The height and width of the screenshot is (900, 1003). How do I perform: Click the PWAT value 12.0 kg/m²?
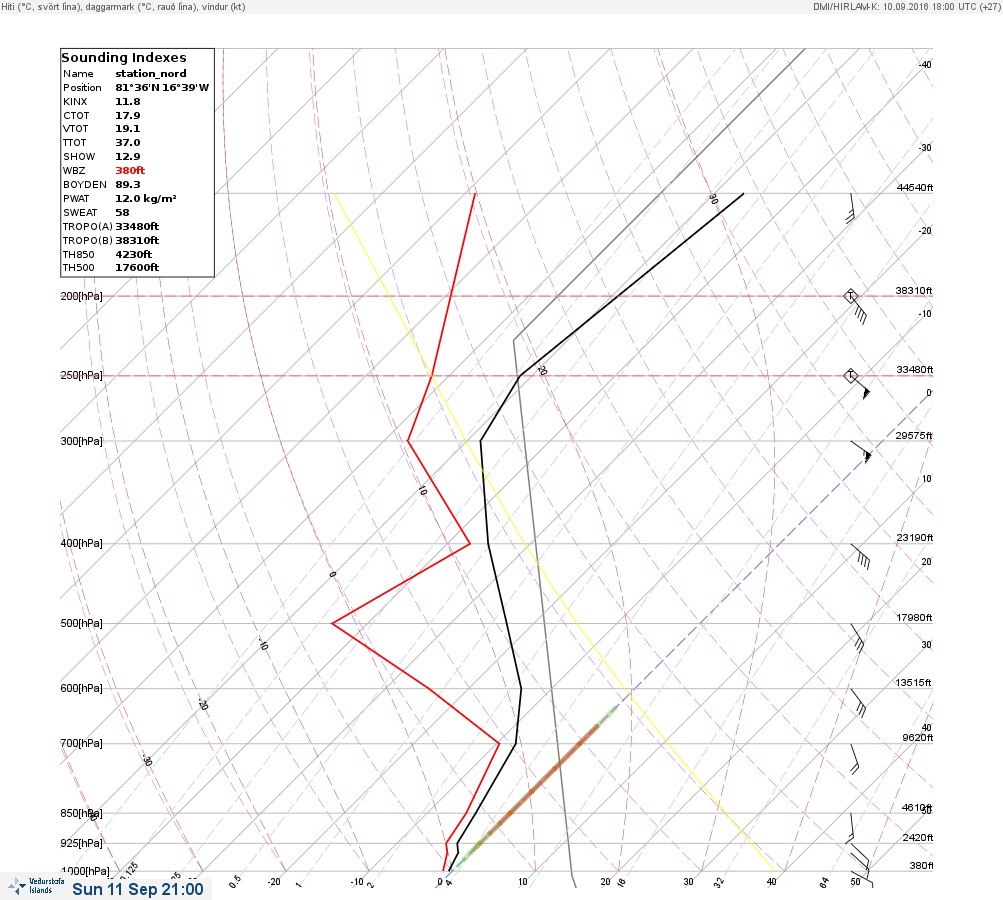(146, 198)
